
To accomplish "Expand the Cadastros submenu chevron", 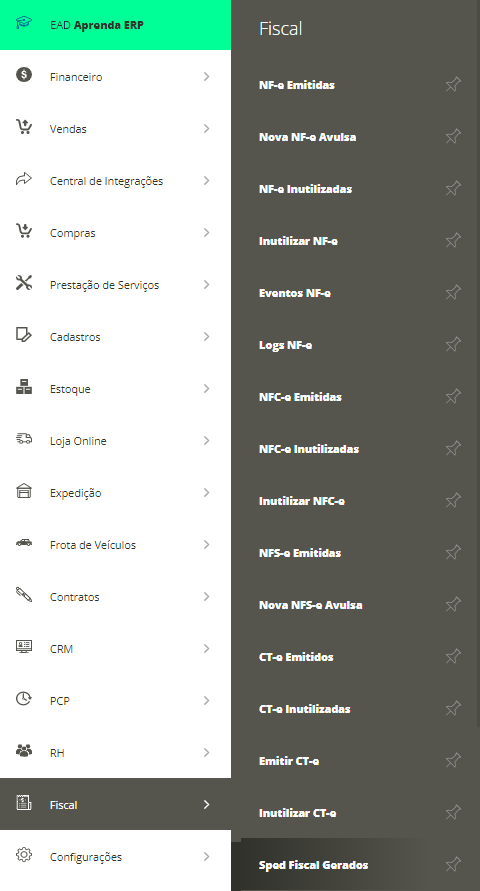I will point(207,336).
